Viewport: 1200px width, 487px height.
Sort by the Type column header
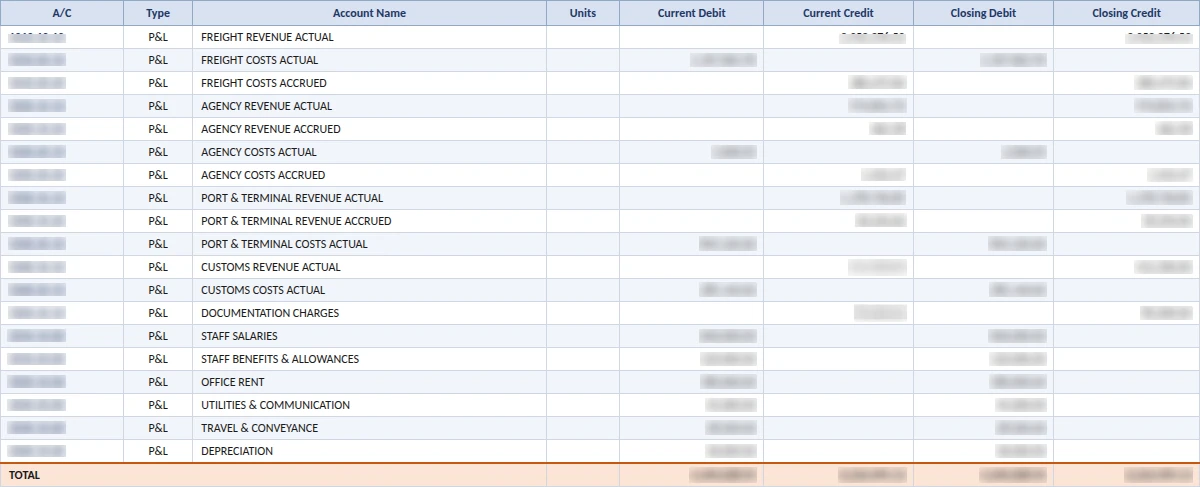pos(158,13)
